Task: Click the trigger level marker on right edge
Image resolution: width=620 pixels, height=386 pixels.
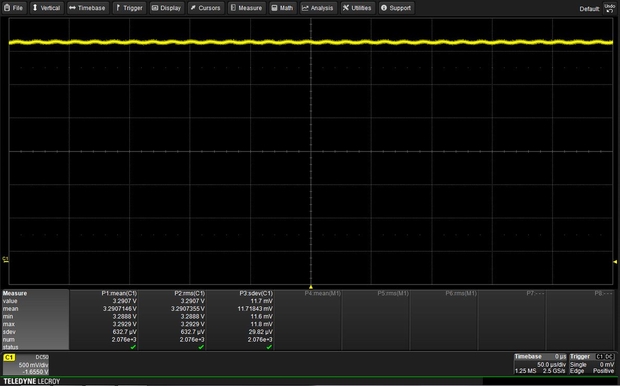Action: (x=615, y=262)
